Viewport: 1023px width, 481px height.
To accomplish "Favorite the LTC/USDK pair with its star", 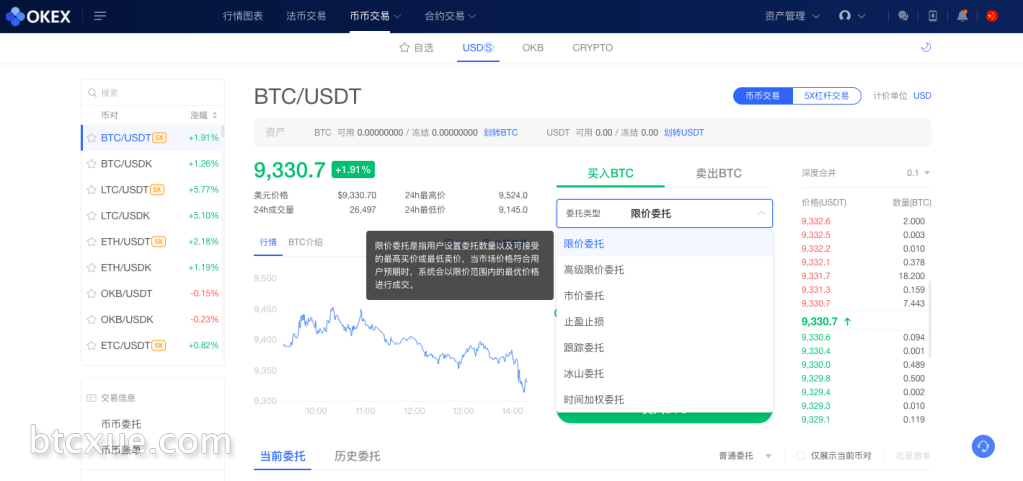I will pos(92,215).
